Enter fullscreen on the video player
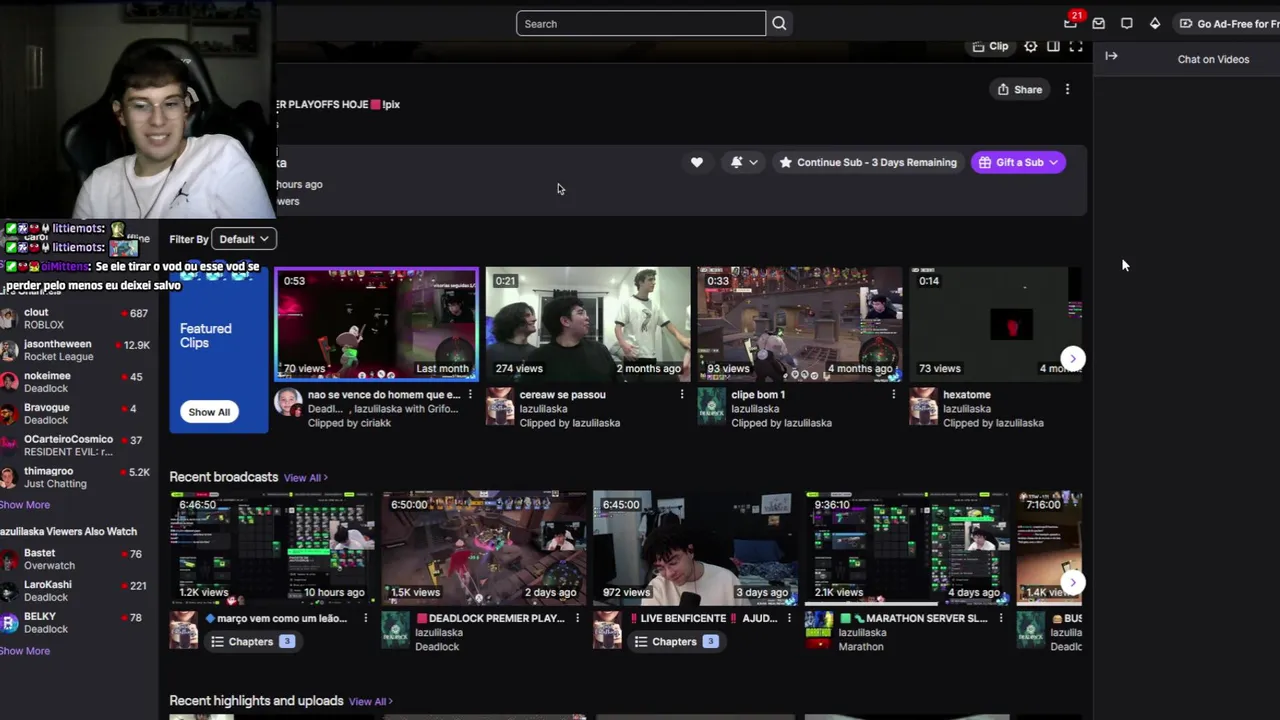 (1076, 47)
